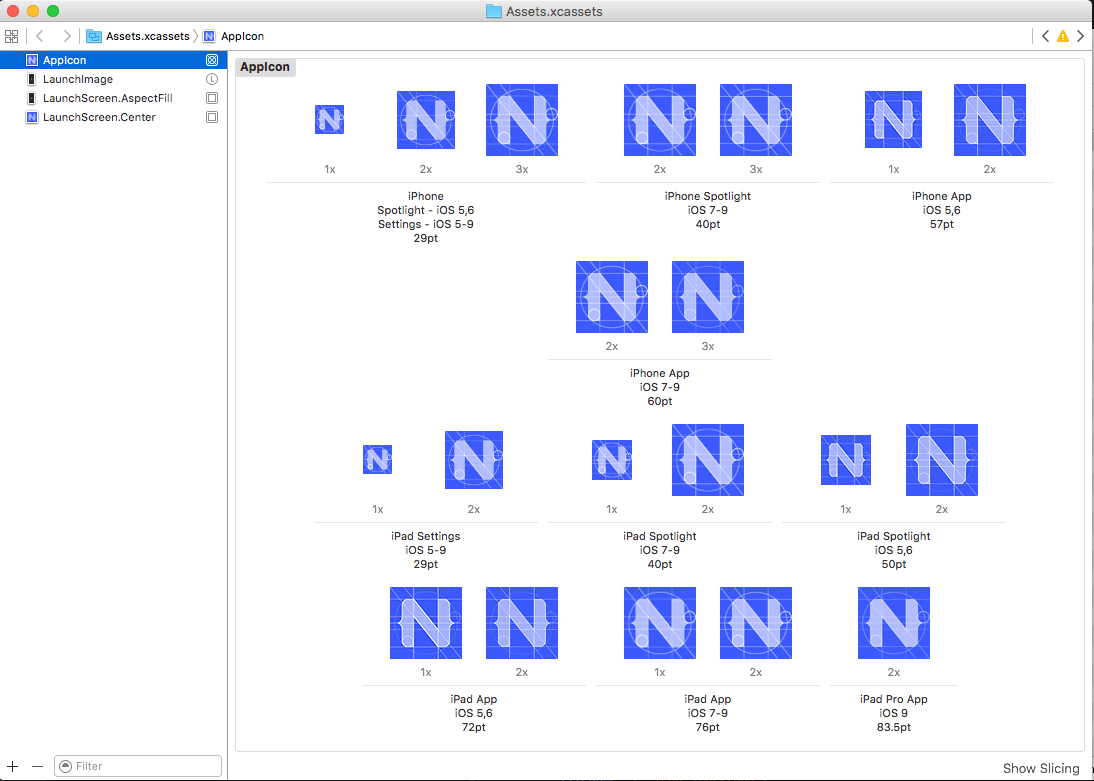This screenshot has width=1094, height=781.
Task: Click the warning triangle in the jump bar
Action: [x=1062, y=36]
